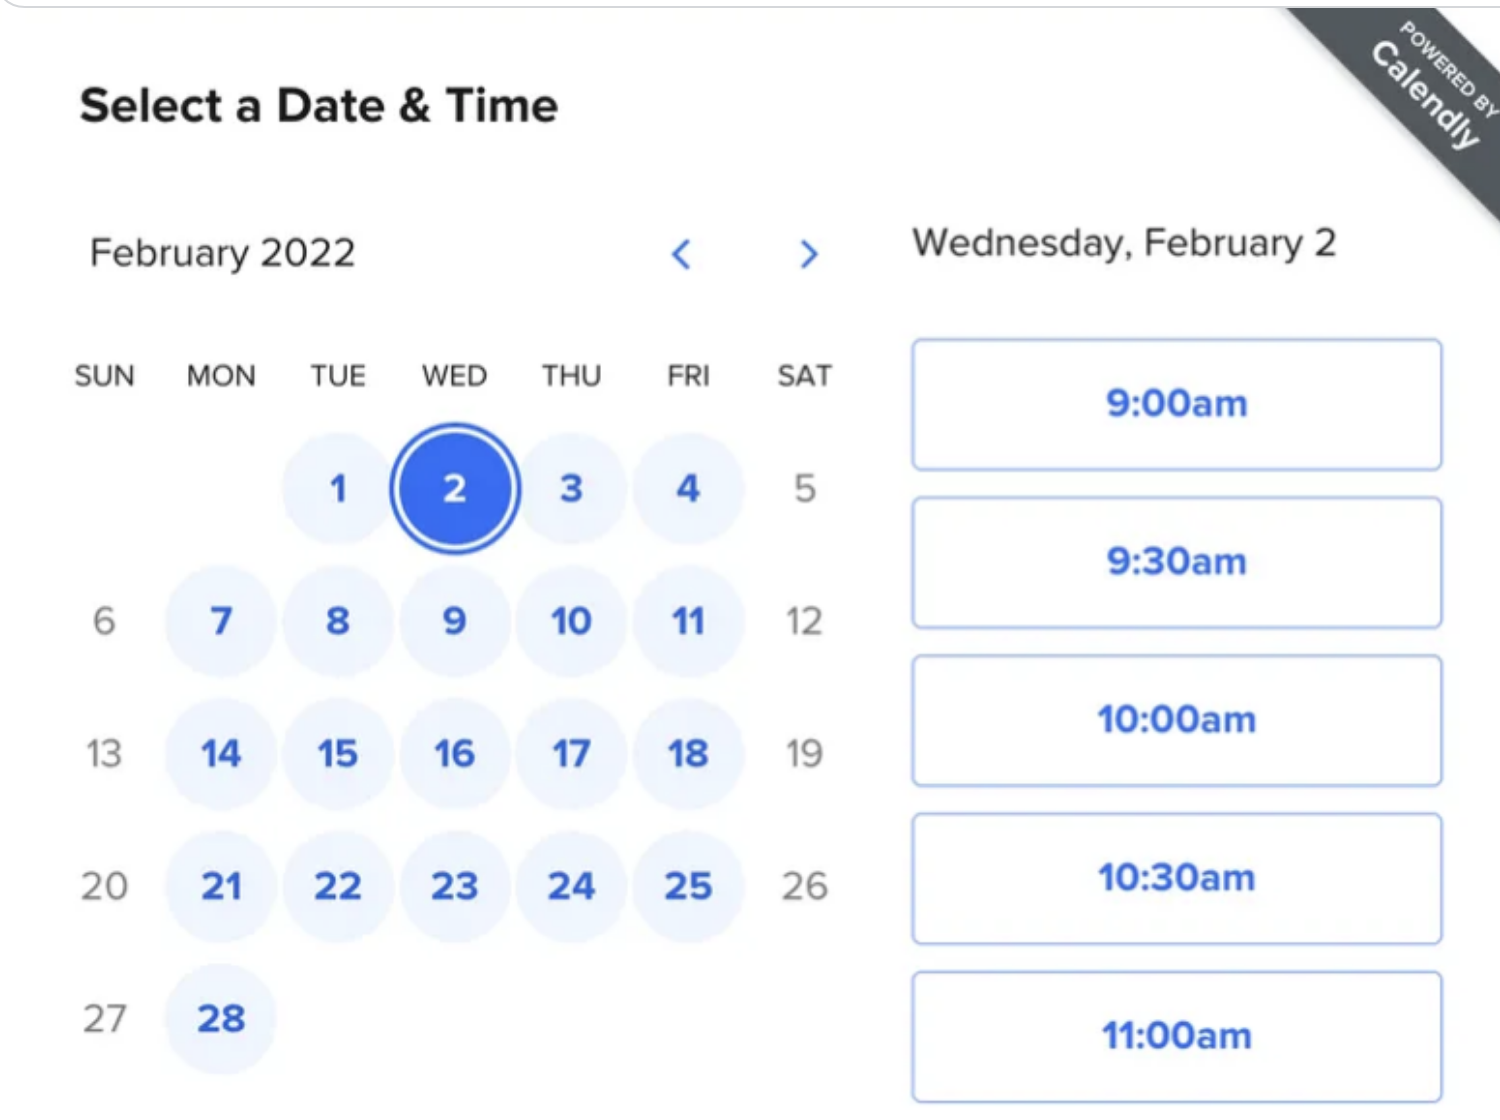Choose the 9:30am time slot
This screenshot has height=1120, width=1500.
point(1176,562)
